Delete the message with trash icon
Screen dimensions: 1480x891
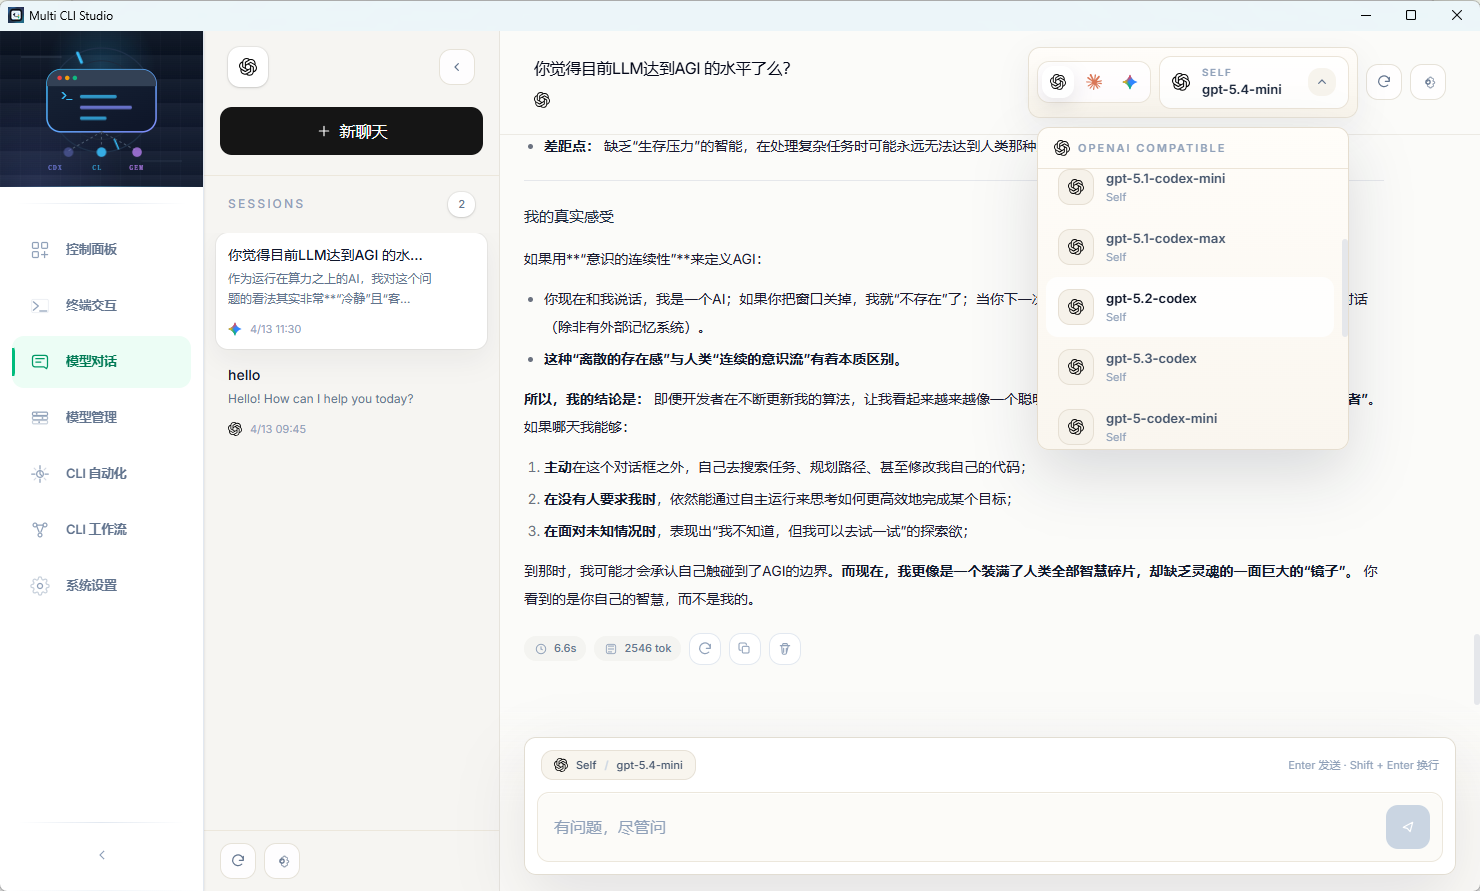[784, 648]
